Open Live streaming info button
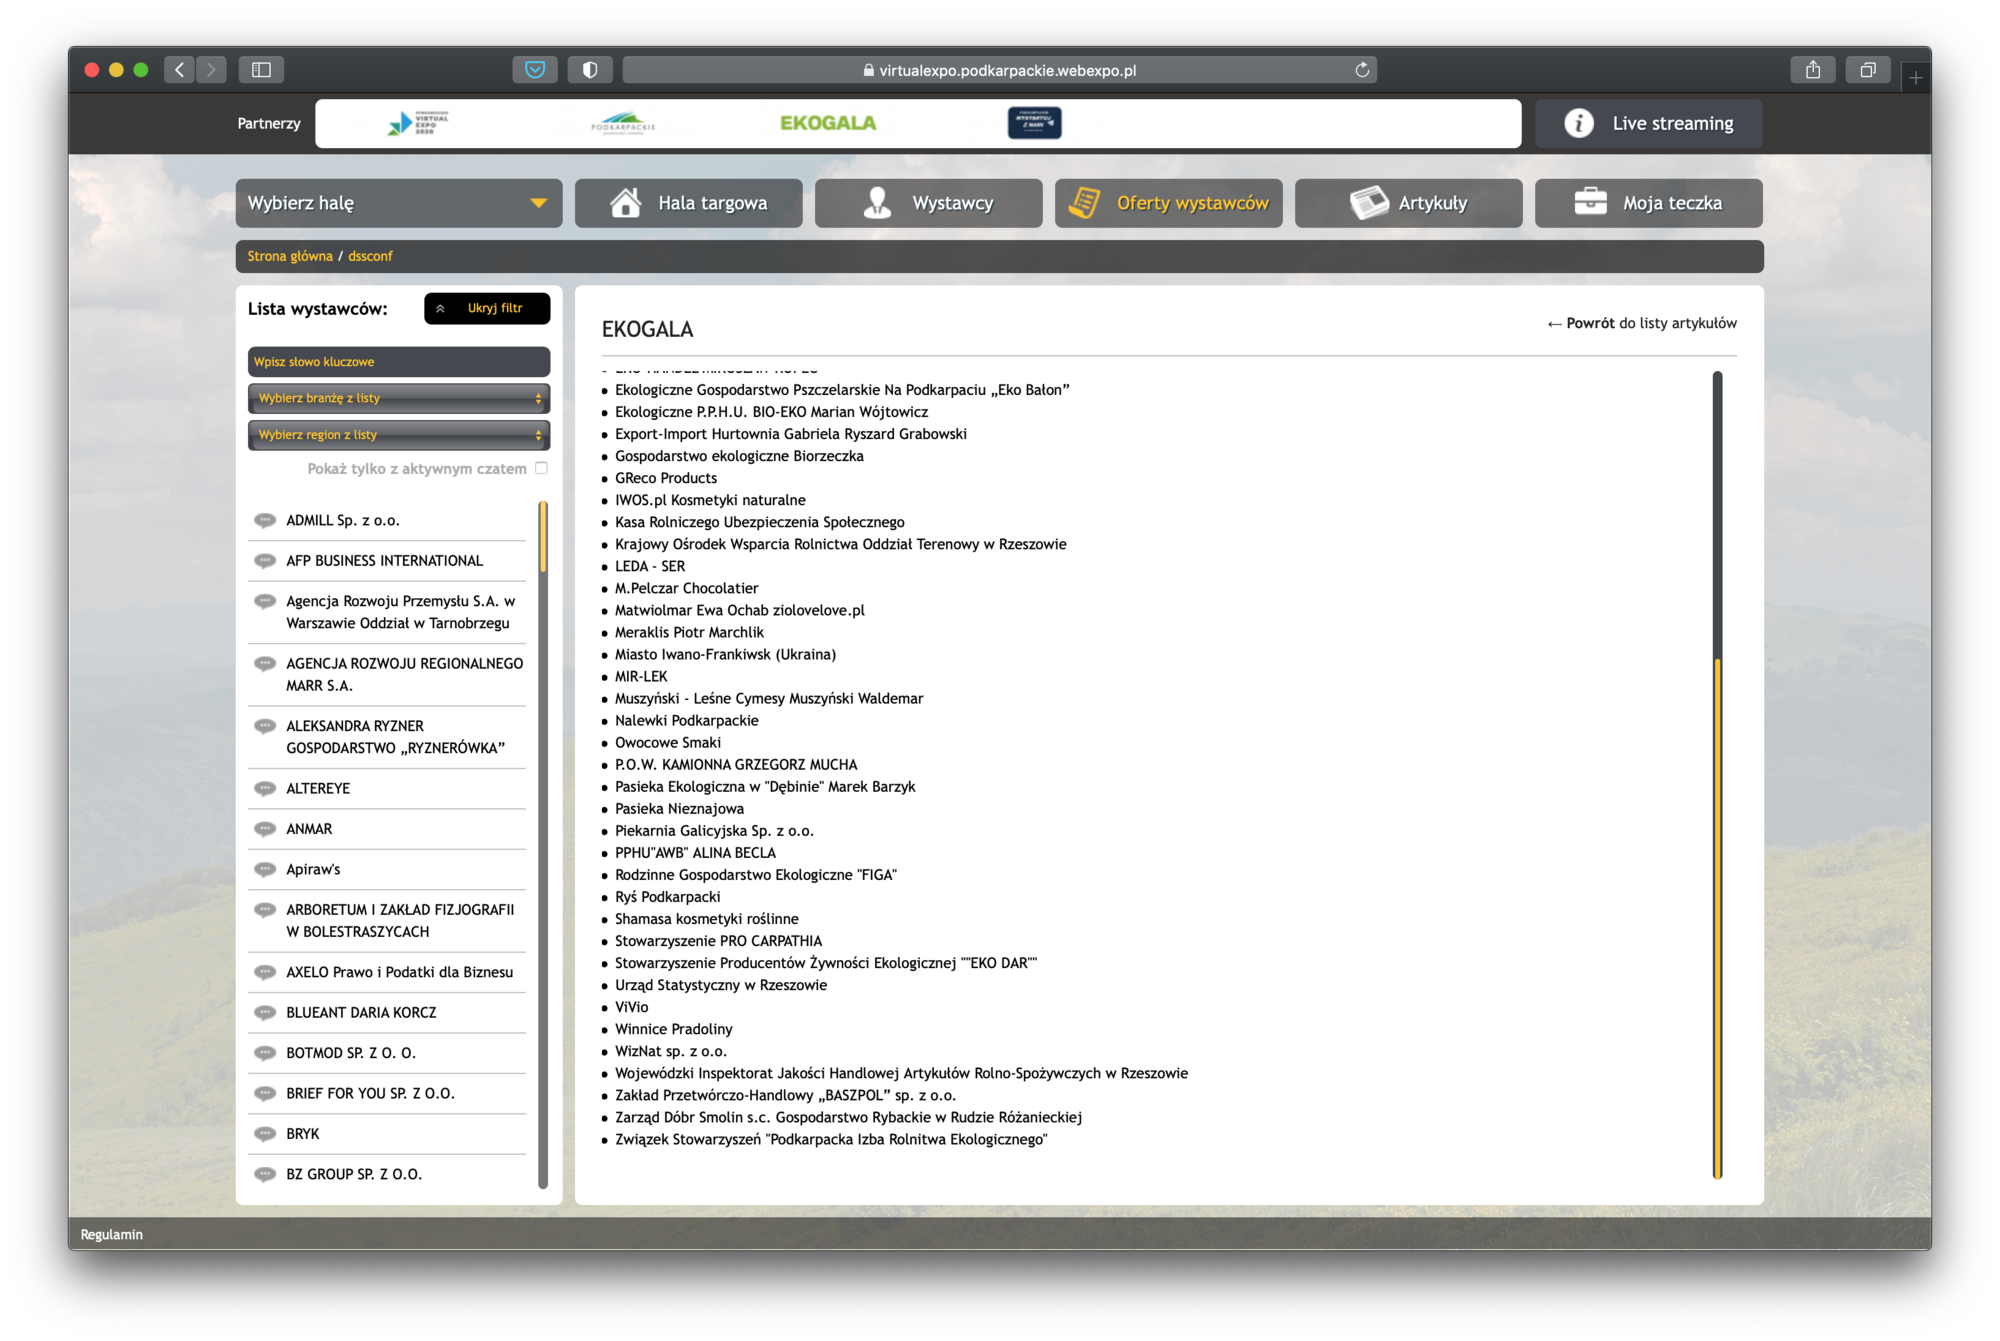Image resolution: width=2000 pixels, height=1341 pixels. pyautogui.click(x=1648, y=123)
